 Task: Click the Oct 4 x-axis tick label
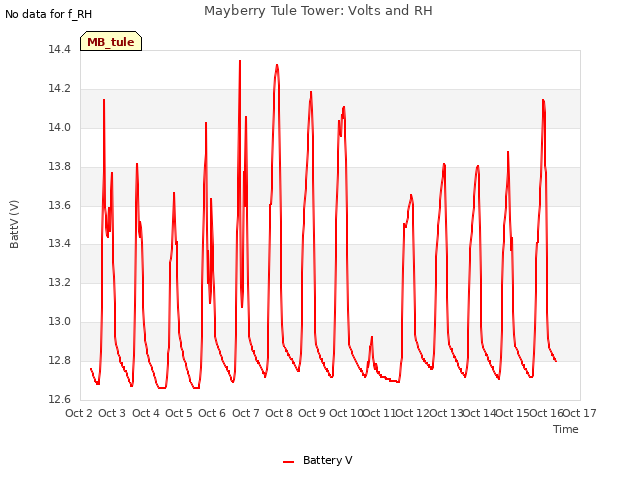coord(146,413)
